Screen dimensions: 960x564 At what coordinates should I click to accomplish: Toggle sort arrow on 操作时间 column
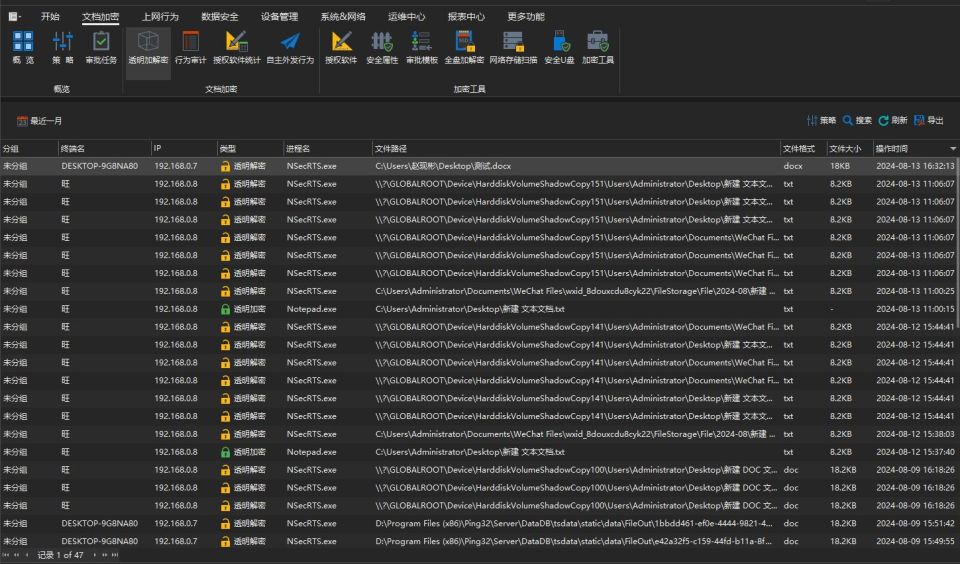point(953,149)
